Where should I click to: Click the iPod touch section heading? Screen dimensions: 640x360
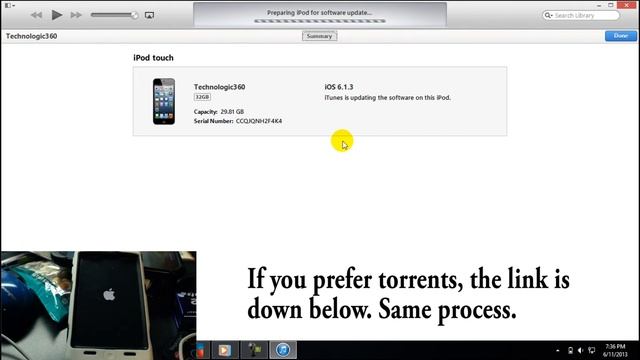[x=153, y=58]
